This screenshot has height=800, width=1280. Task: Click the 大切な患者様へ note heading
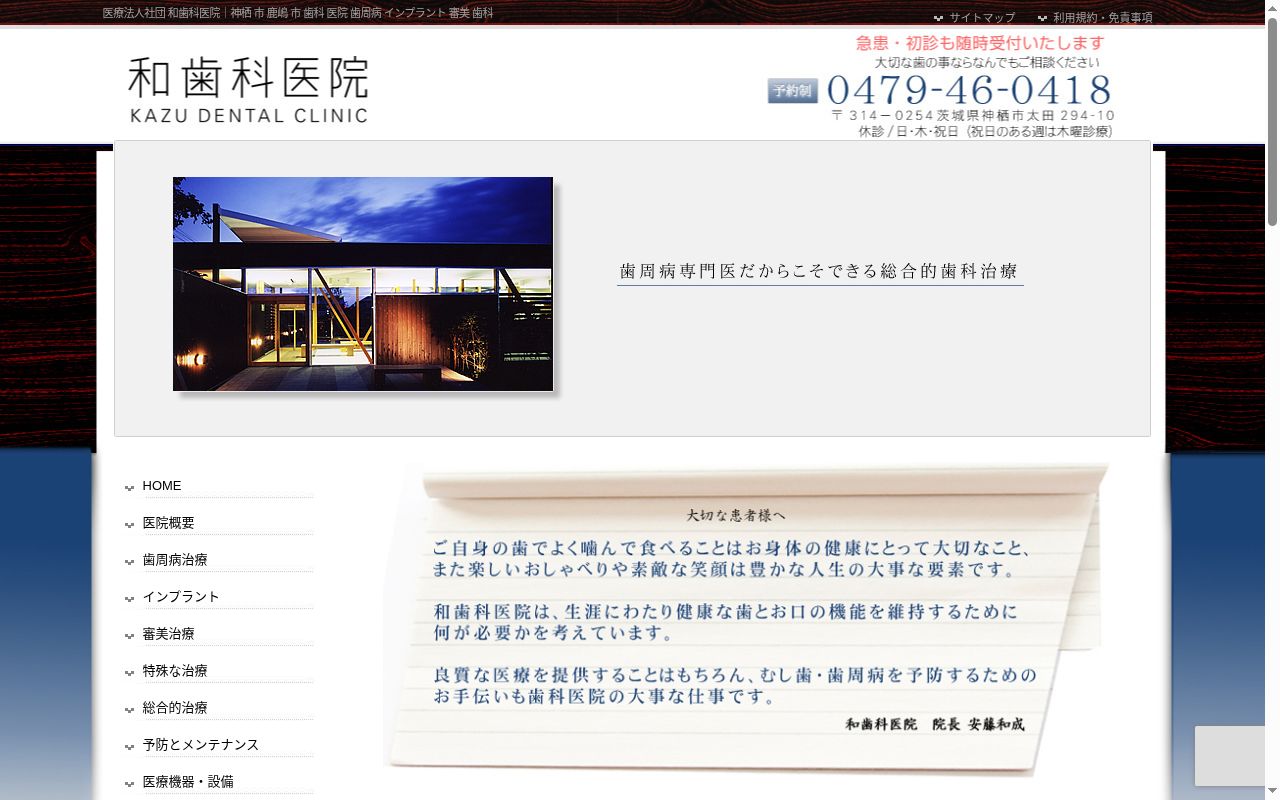tap(736, 515)
